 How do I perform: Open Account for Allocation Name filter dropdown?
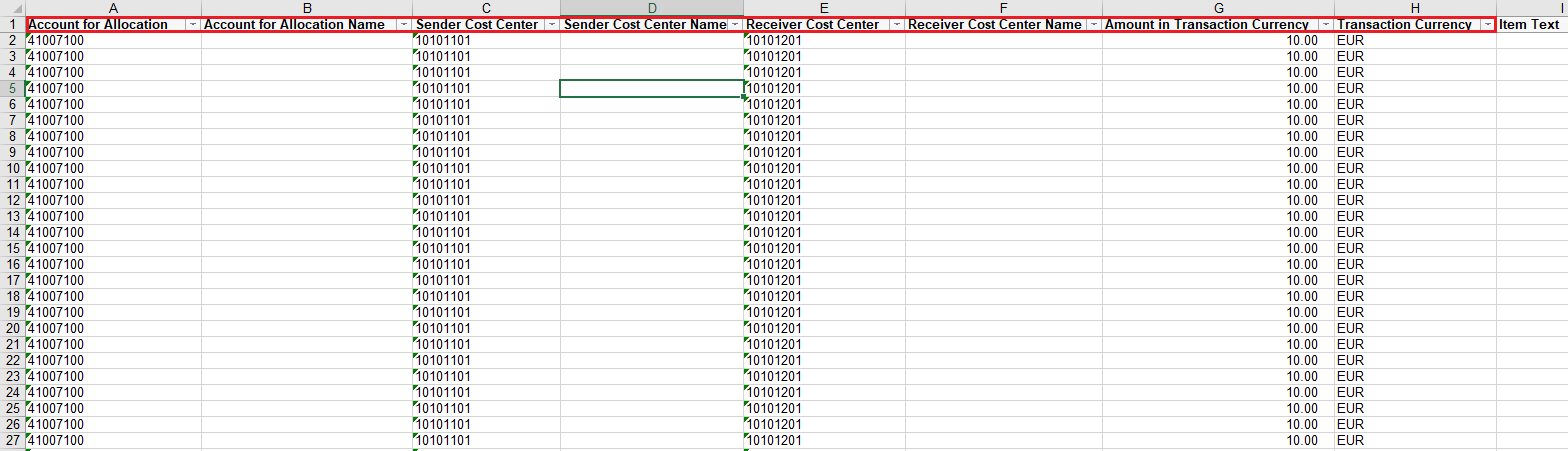tap(403, 24)
